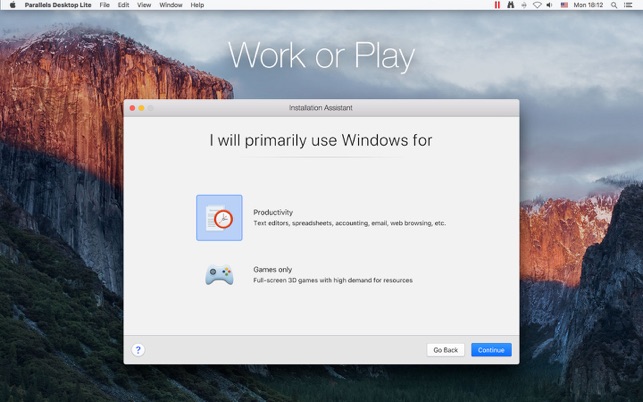Viewport: 643px width, 402px height.
Task: Select the Games only gamepad icon
Action: pos(219,275)
